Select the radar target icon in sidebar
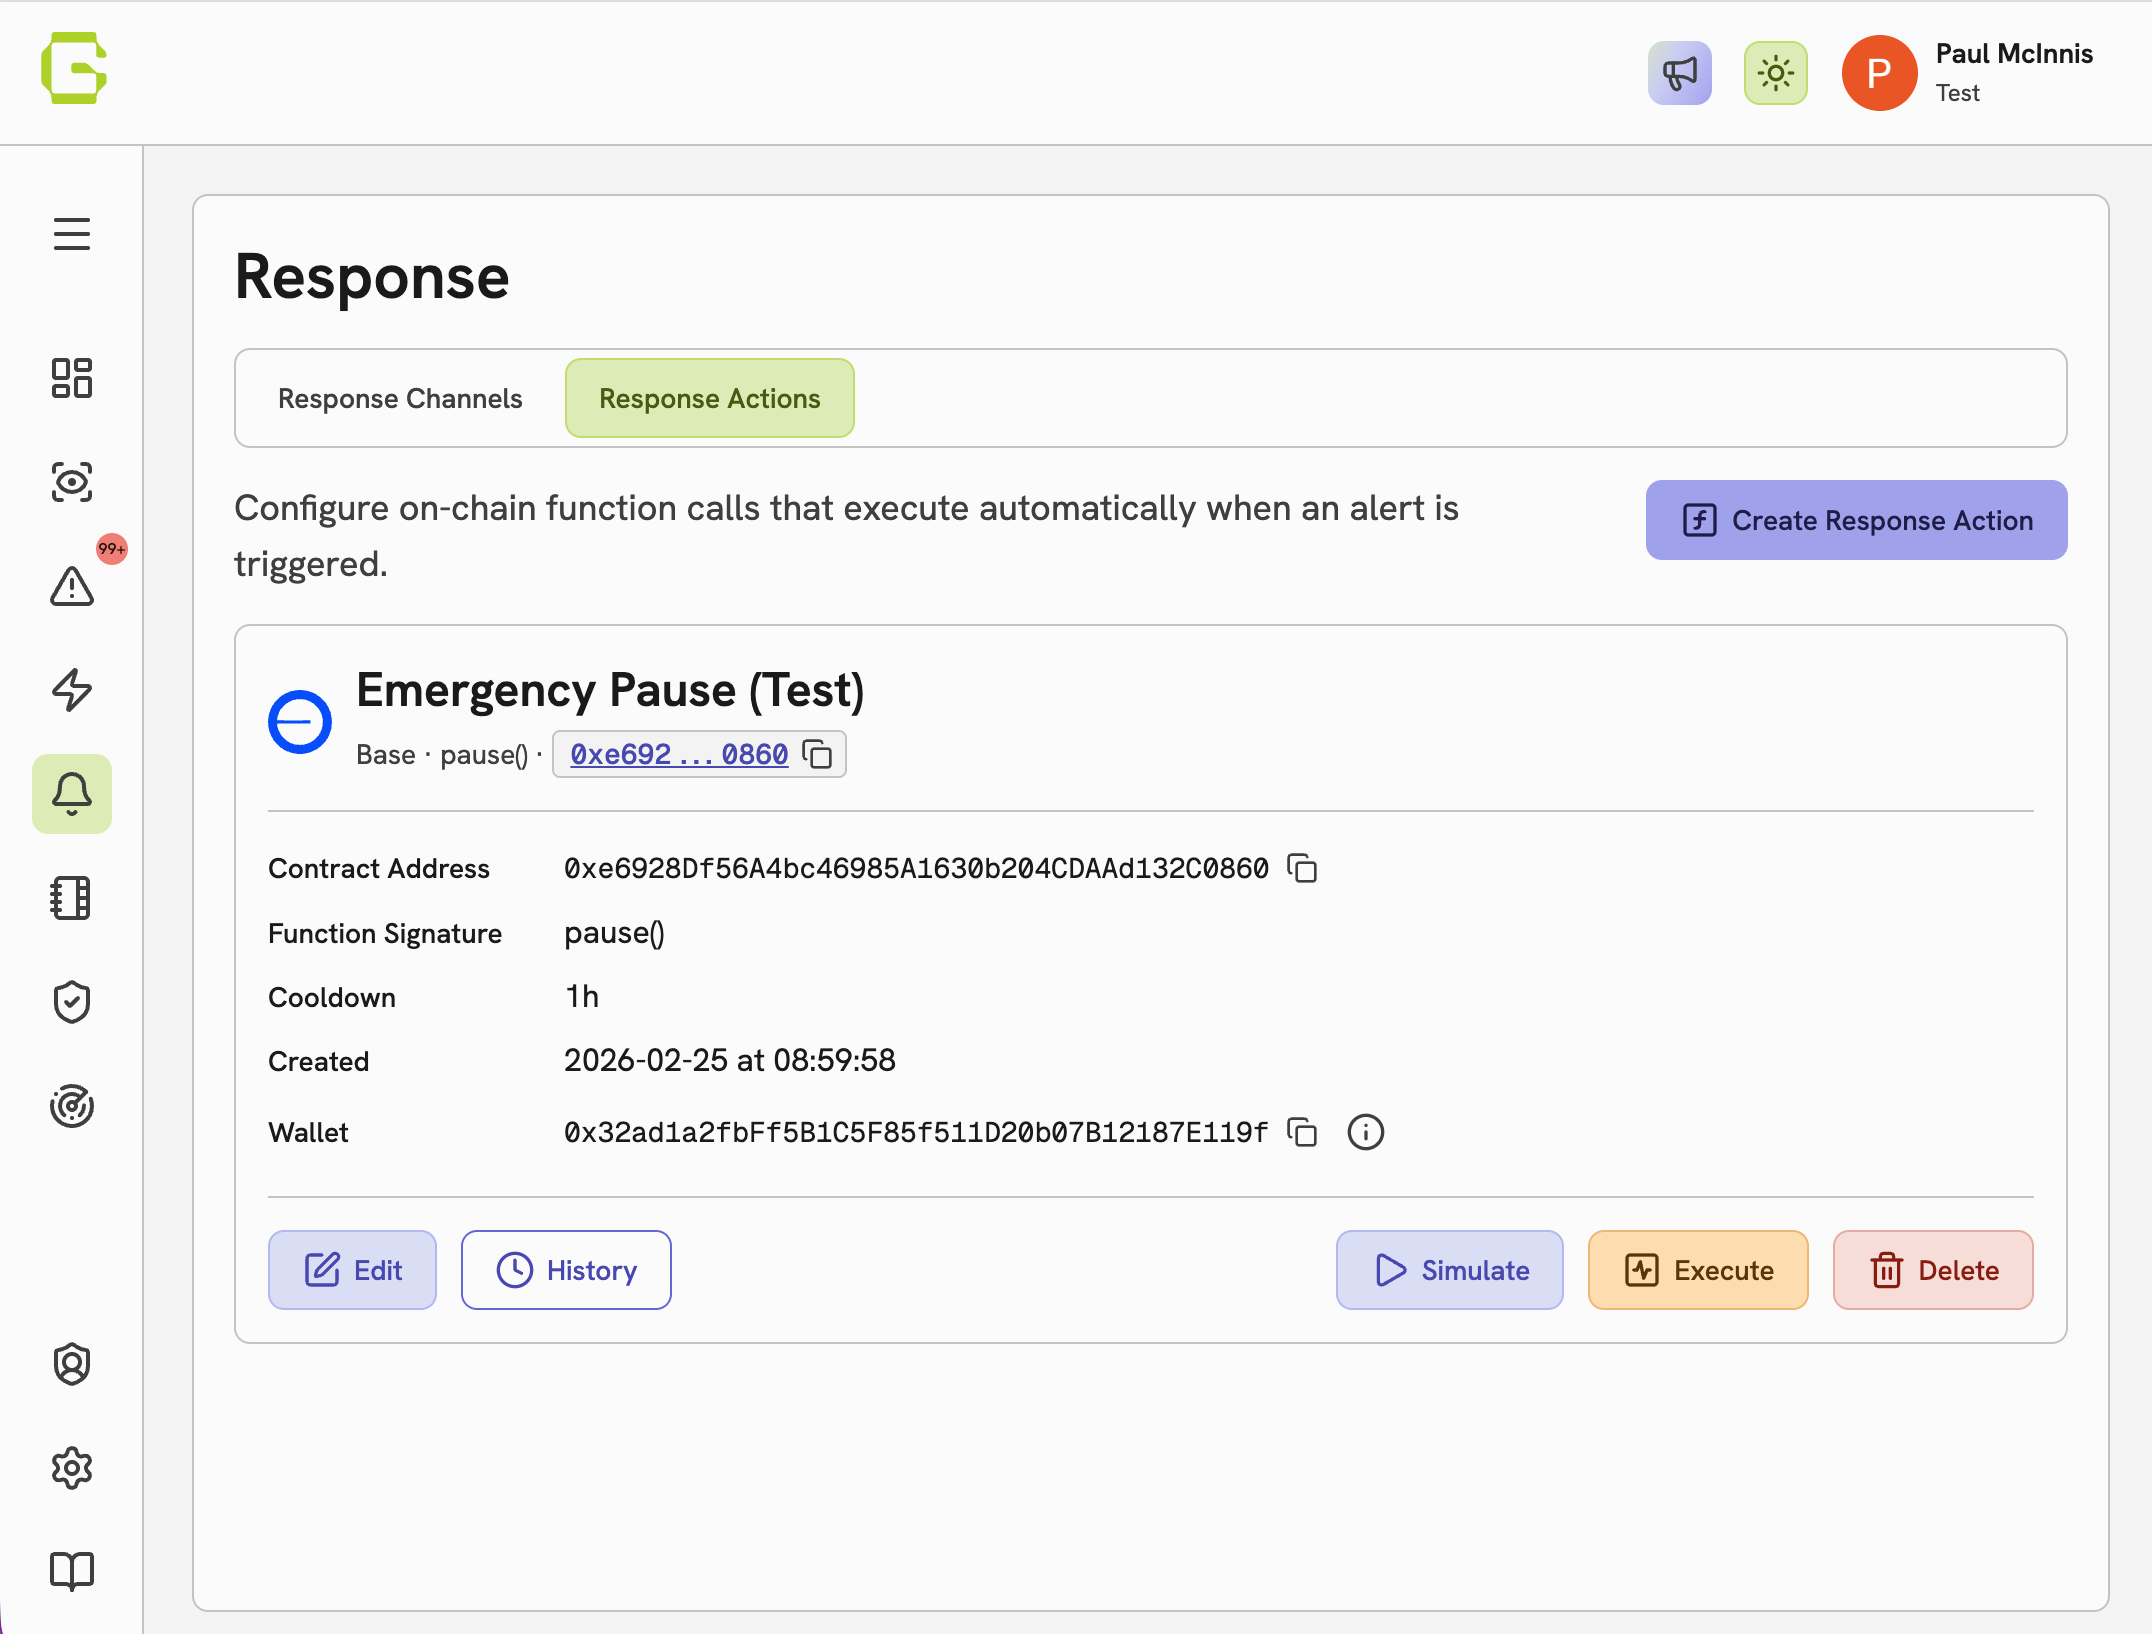Screen dimensions: 2152x1634 (x=71, y=1105)
